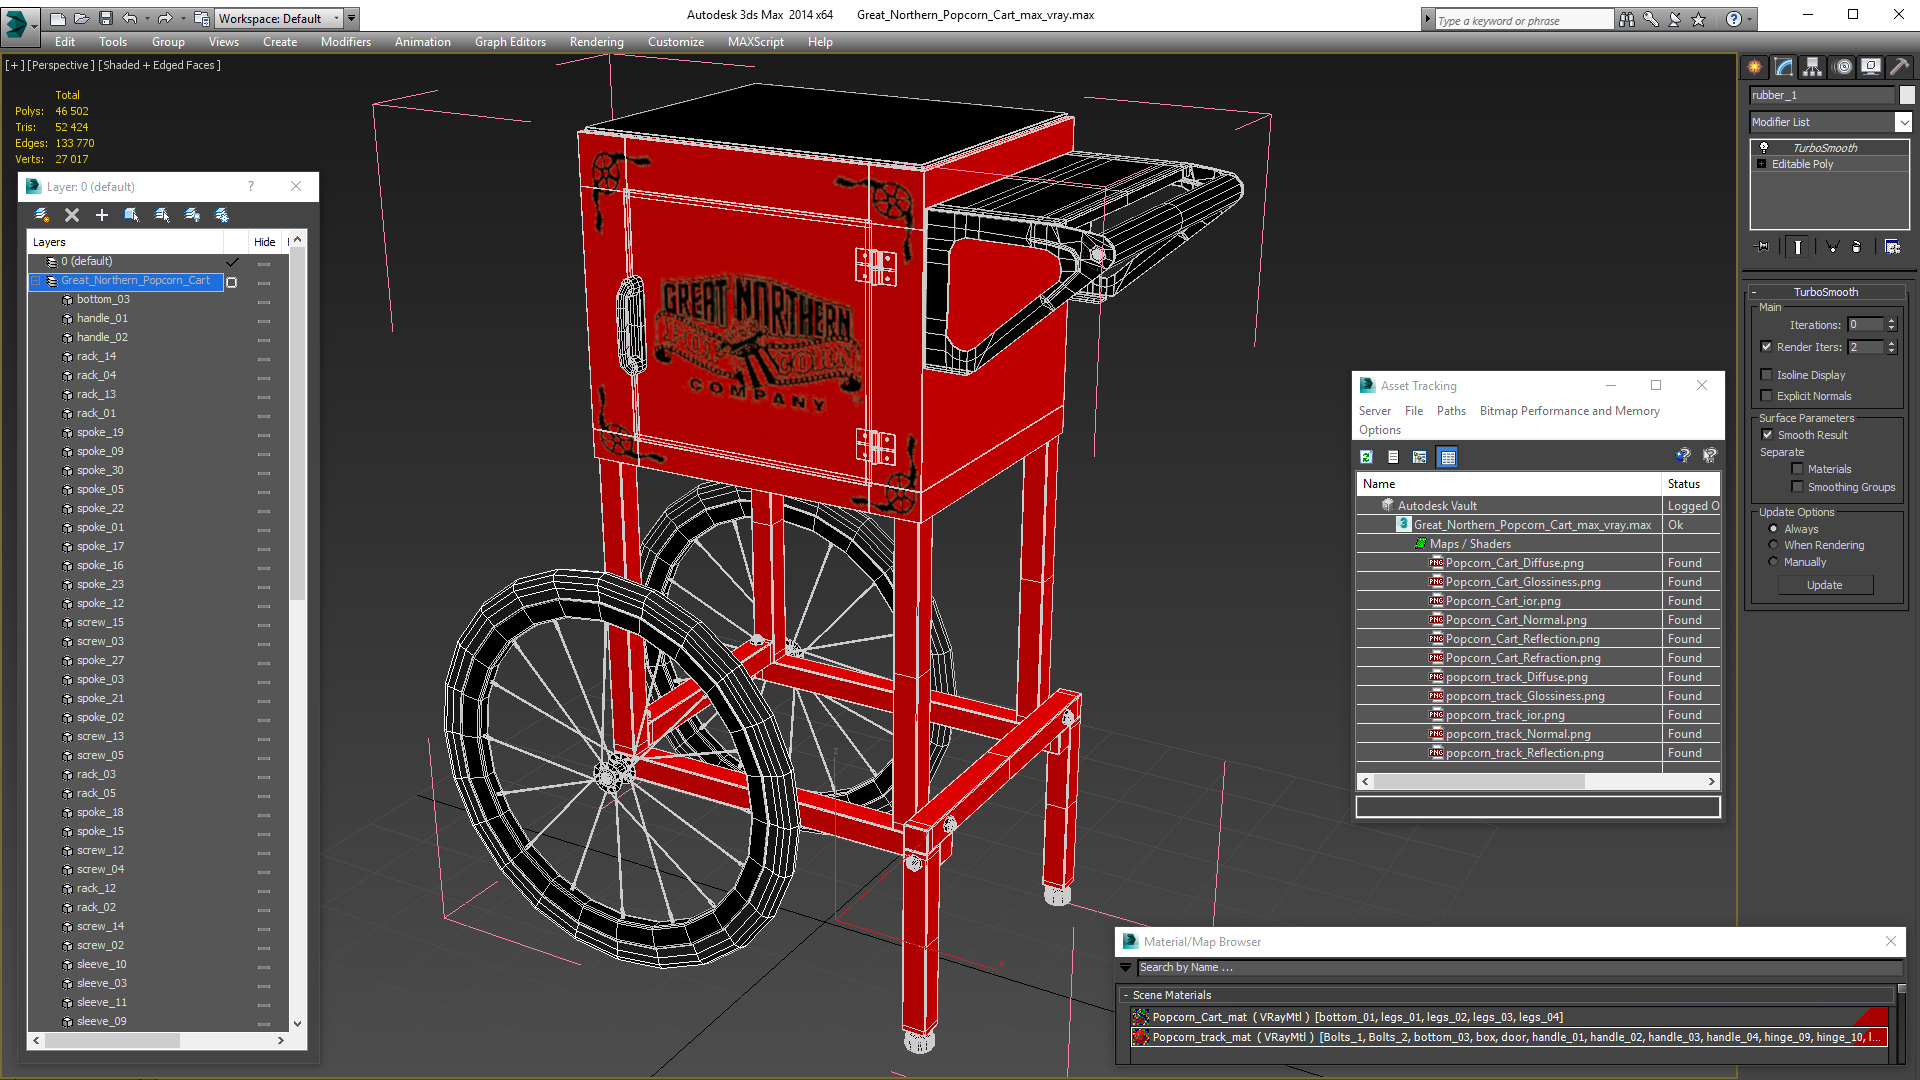This screenshot has height=1080, width=1920.
Task: Collapse the Scene Materials group
Action: pyautogui.click(x=1126, y=995)
